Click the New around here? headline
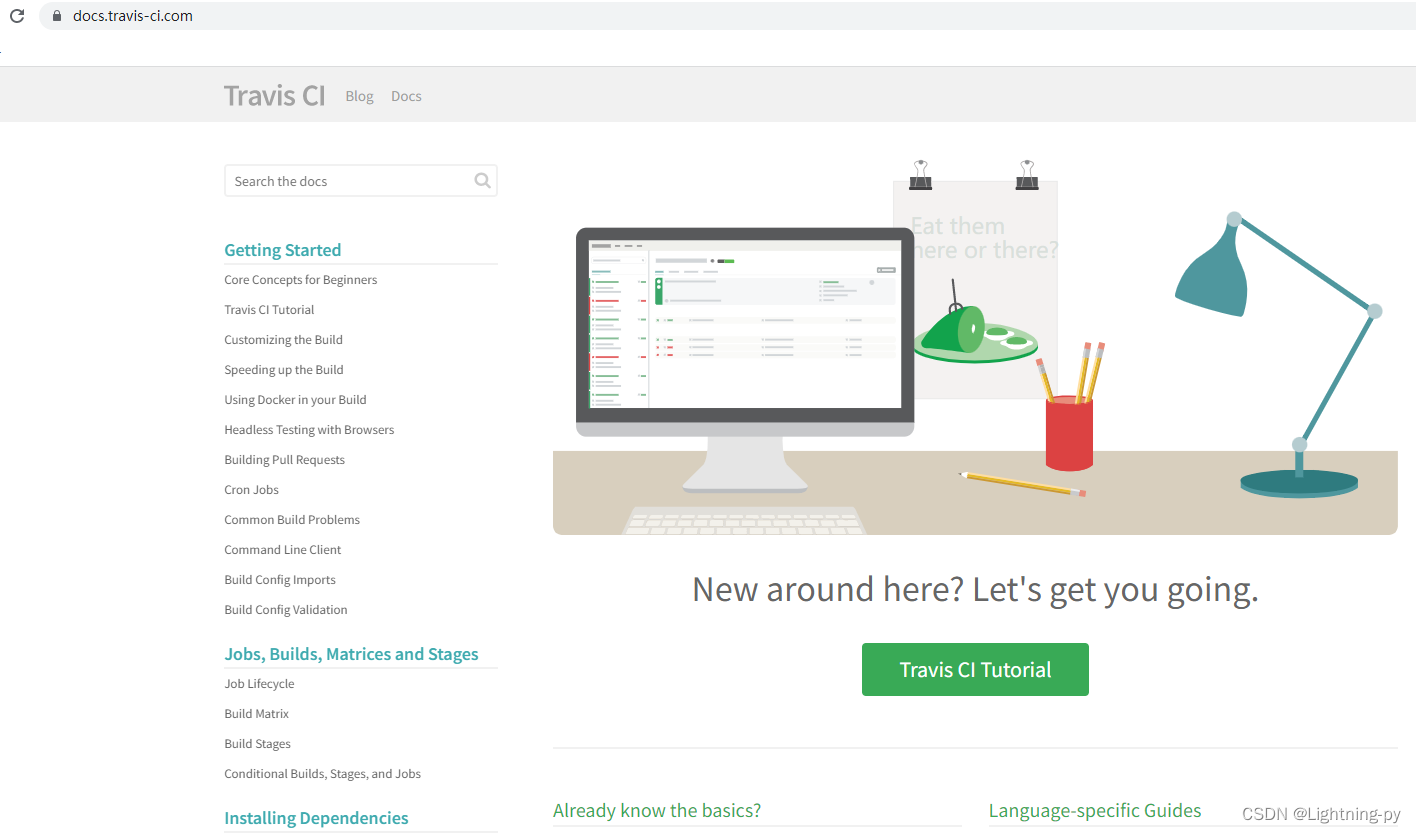1416x833 pixels. click(975, 589)
